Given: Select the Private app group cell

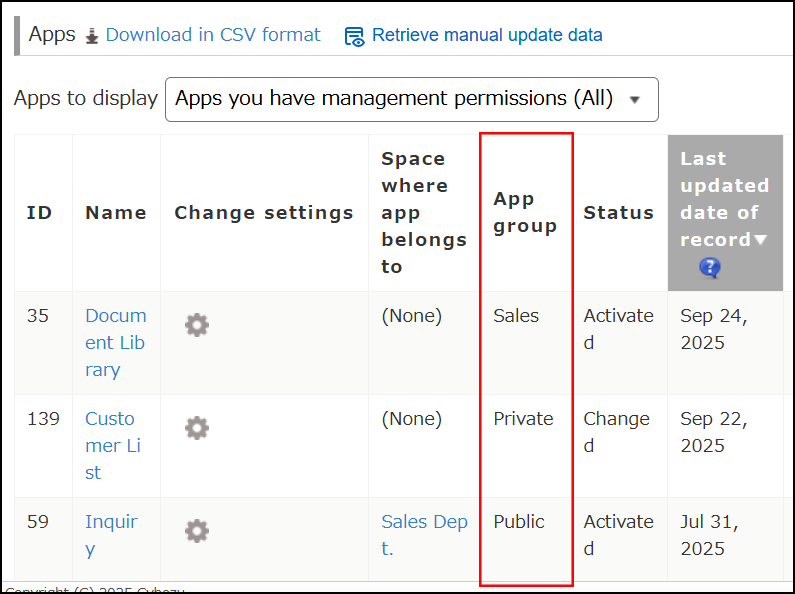Looking at the screenshot, I should [523, 419].
